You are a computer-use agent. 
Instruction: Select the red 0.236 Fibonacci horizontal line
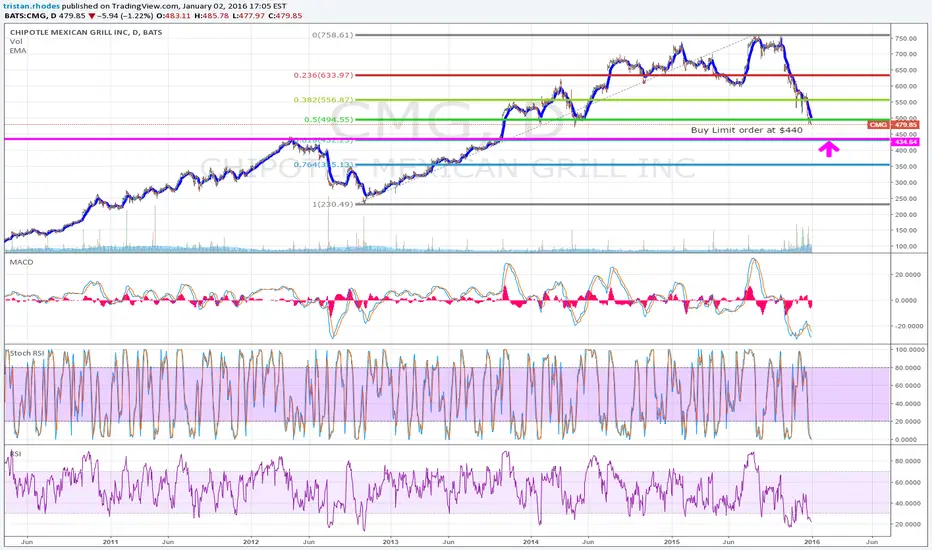click(622, 75)
